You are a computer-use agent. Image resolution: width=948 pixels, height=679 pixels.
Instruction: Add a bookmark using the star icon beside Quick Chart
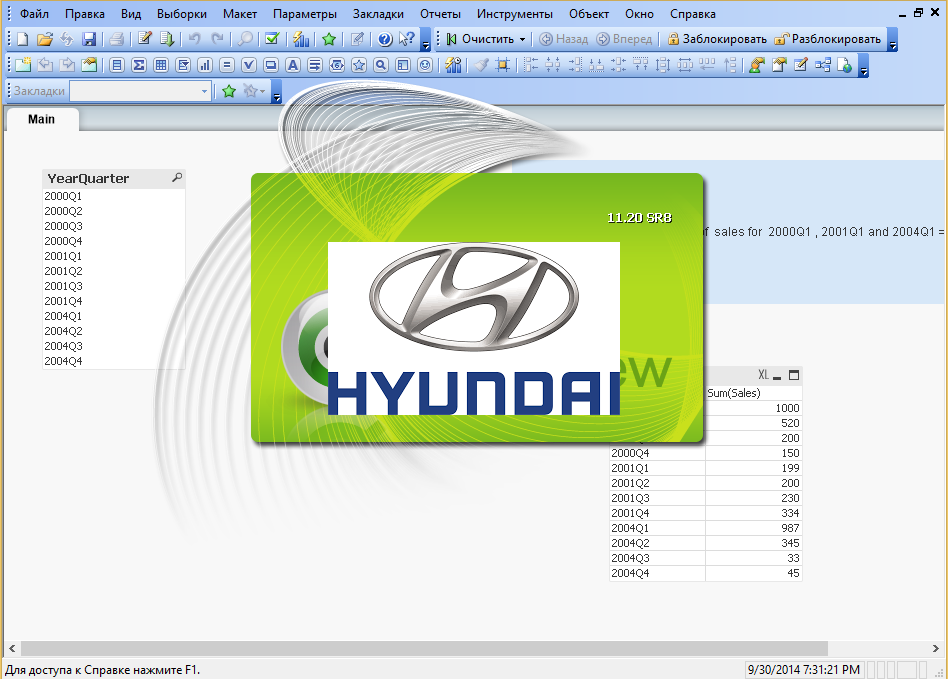(329, 39)
